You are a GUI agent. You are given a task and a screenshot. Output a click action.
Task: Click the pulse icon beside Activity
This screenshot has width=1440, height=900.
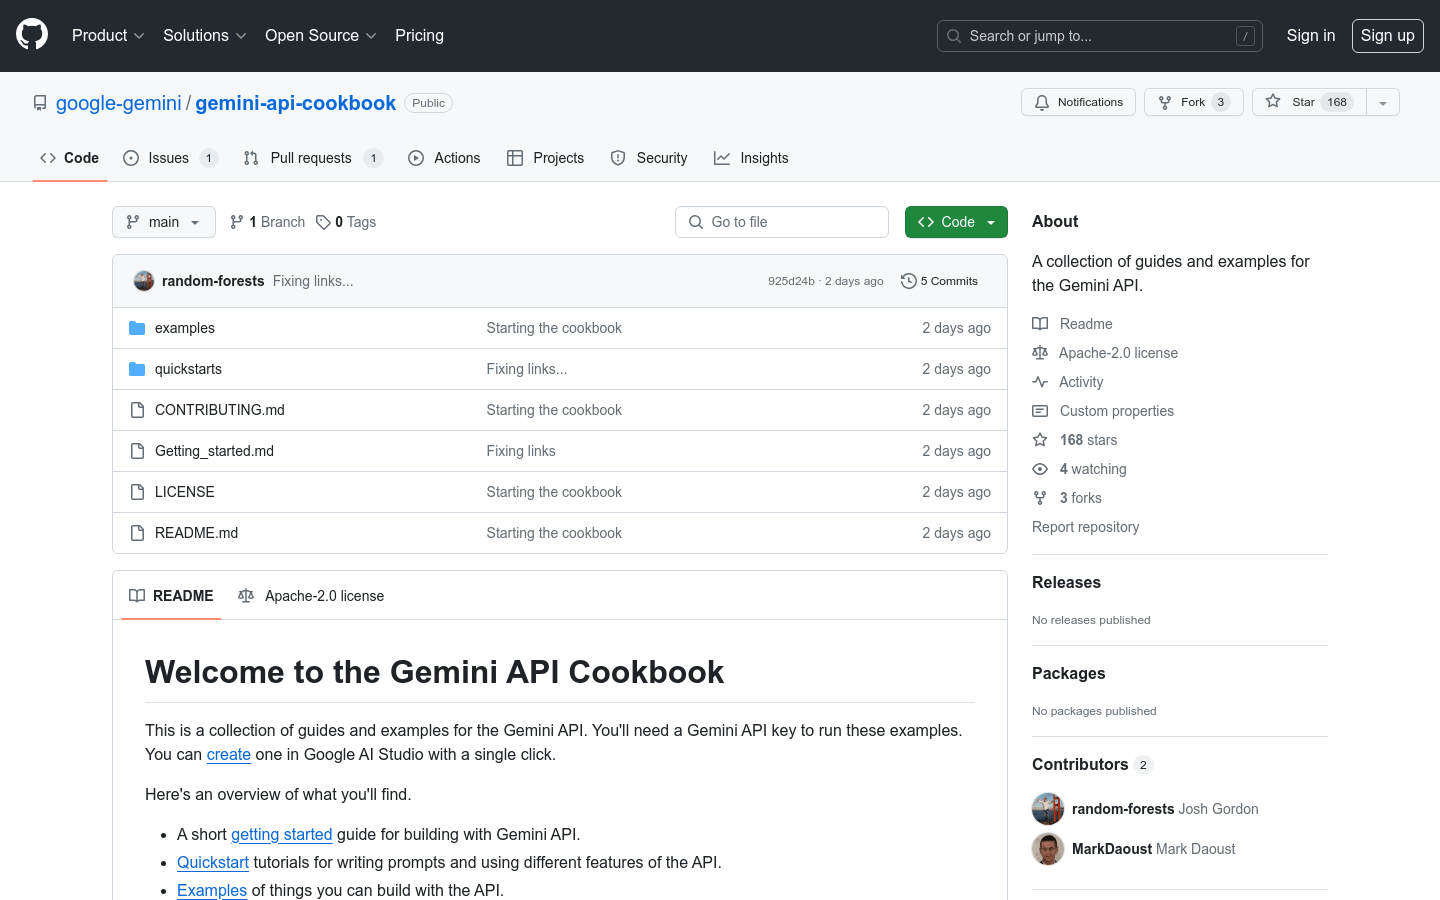[x=1040, y=382]
